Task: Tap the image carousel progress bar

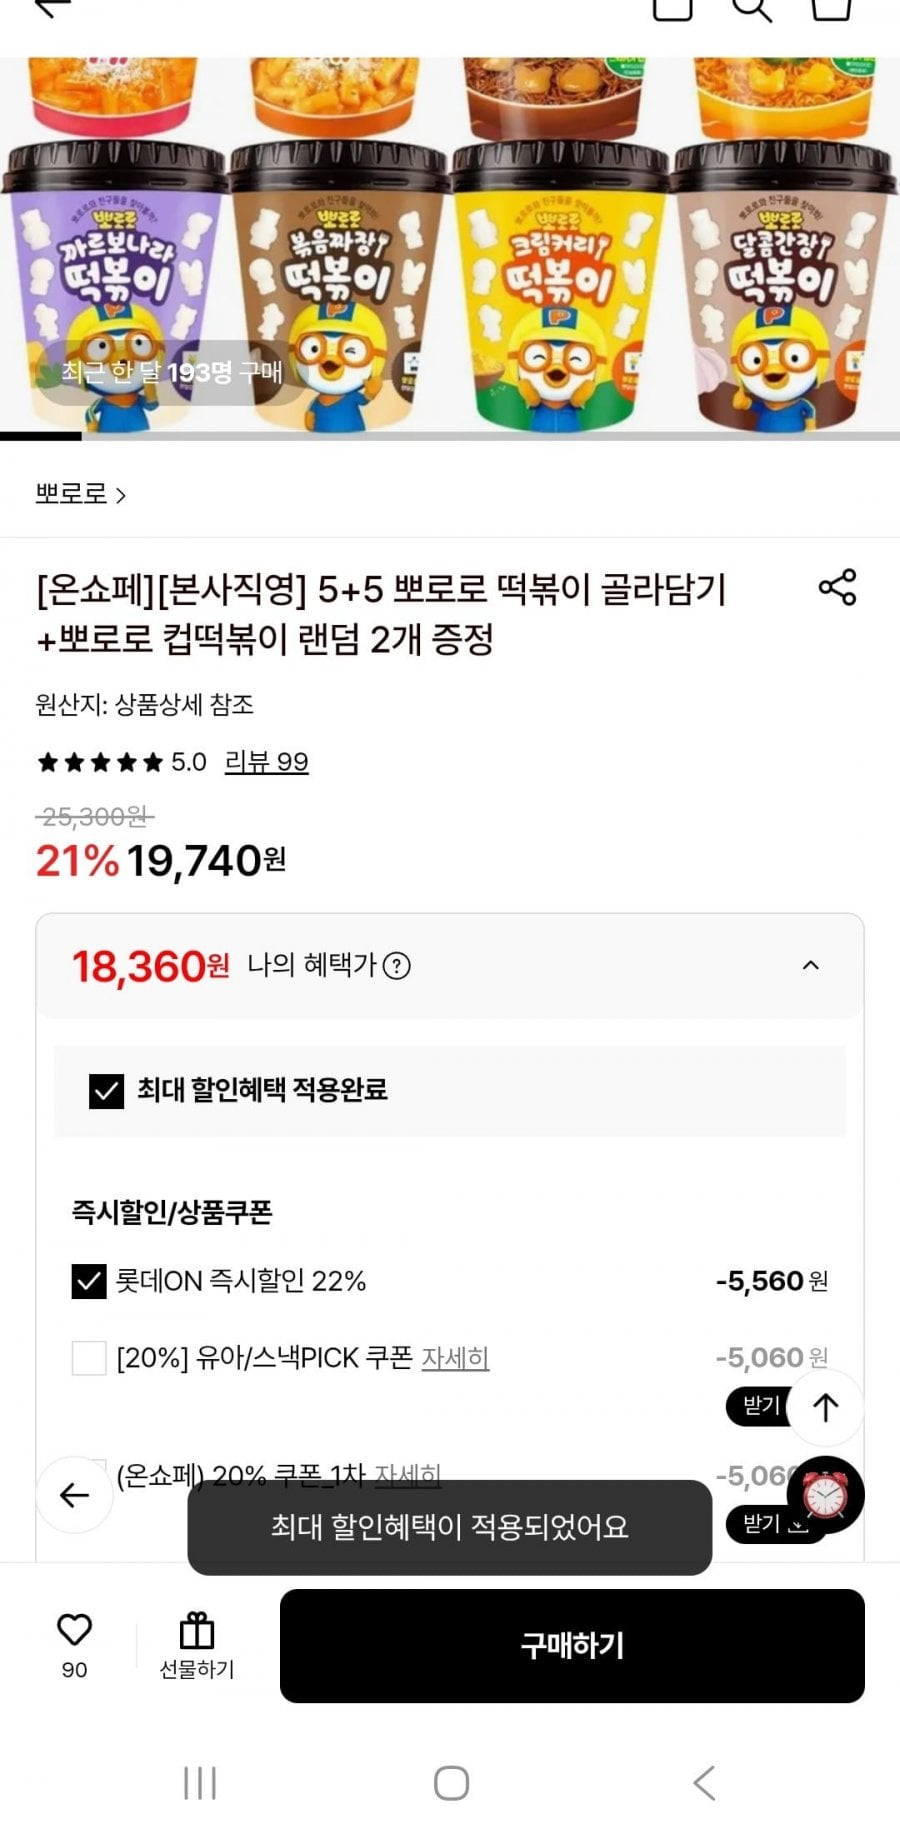Action: 450,436
